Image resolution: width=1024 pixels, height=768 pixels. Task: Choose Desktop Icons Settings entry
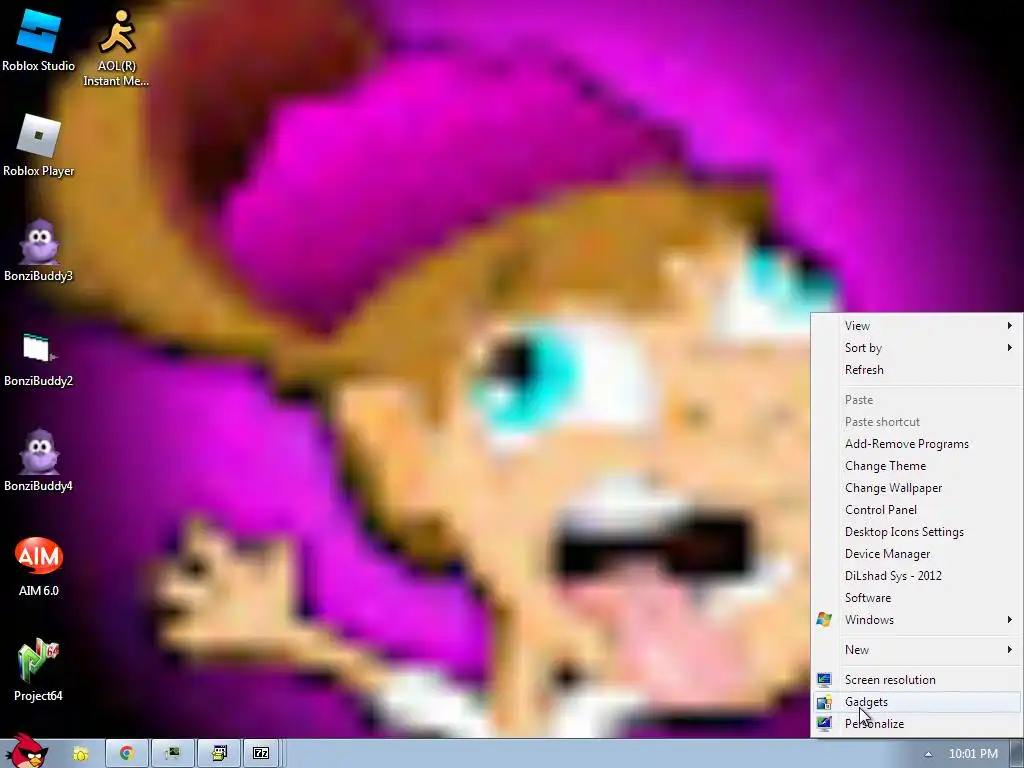pyautogui.click(x=916, y=532)
